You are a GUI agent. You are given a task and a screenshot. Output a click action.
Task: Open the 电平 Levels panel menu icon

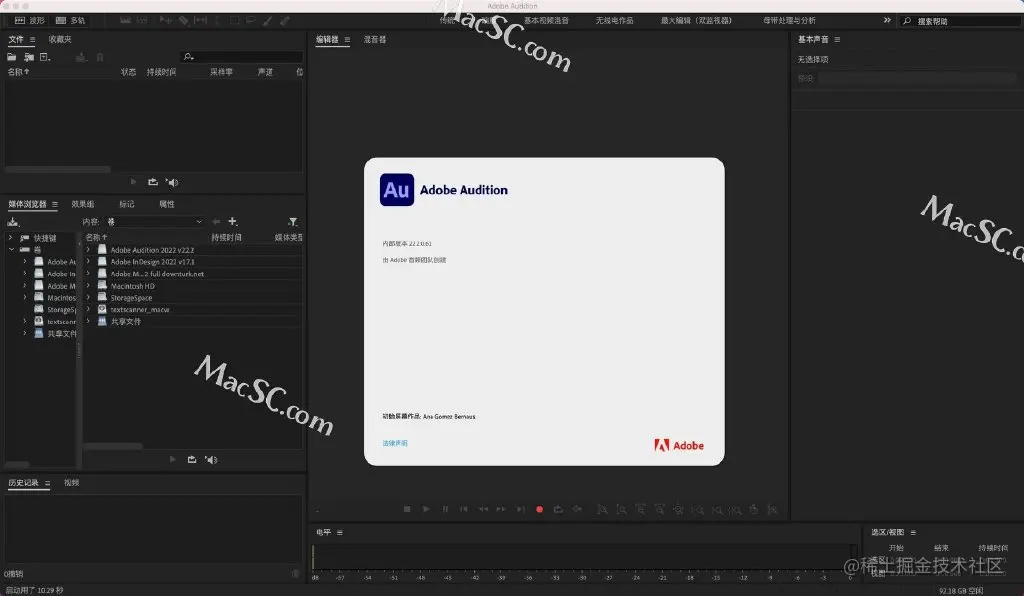(x=340, y=533)
